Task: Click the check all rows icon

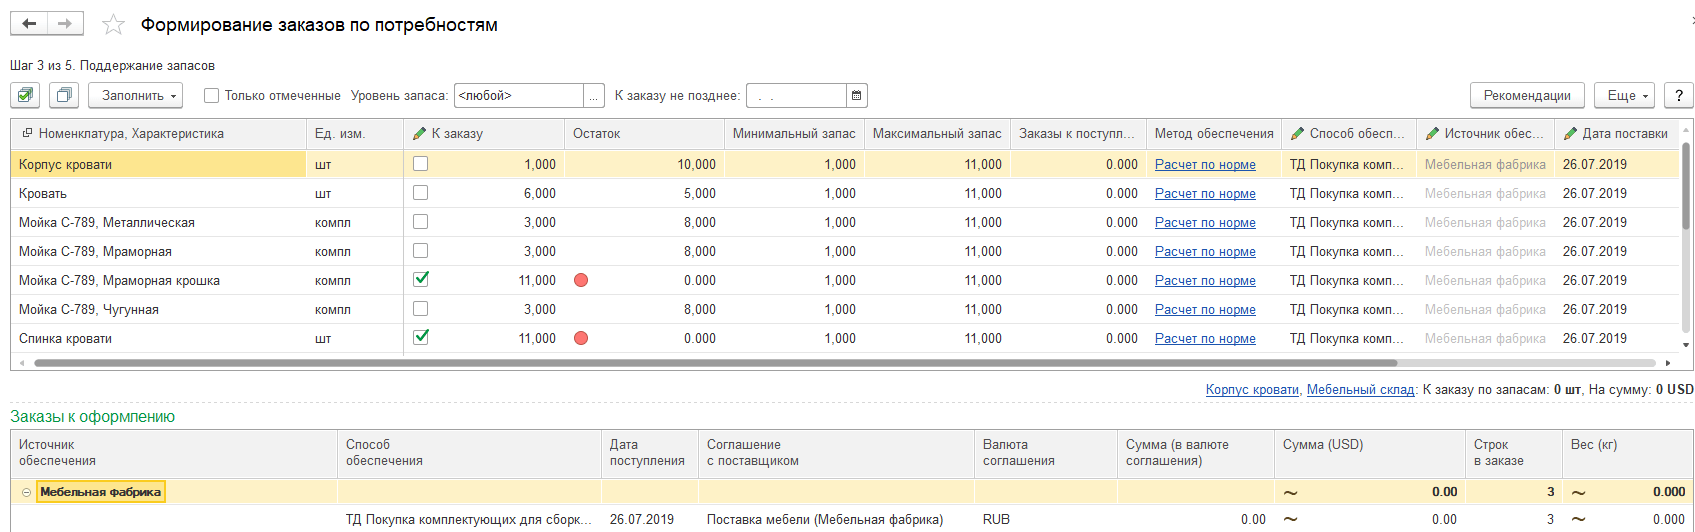Action: [26, 95]
